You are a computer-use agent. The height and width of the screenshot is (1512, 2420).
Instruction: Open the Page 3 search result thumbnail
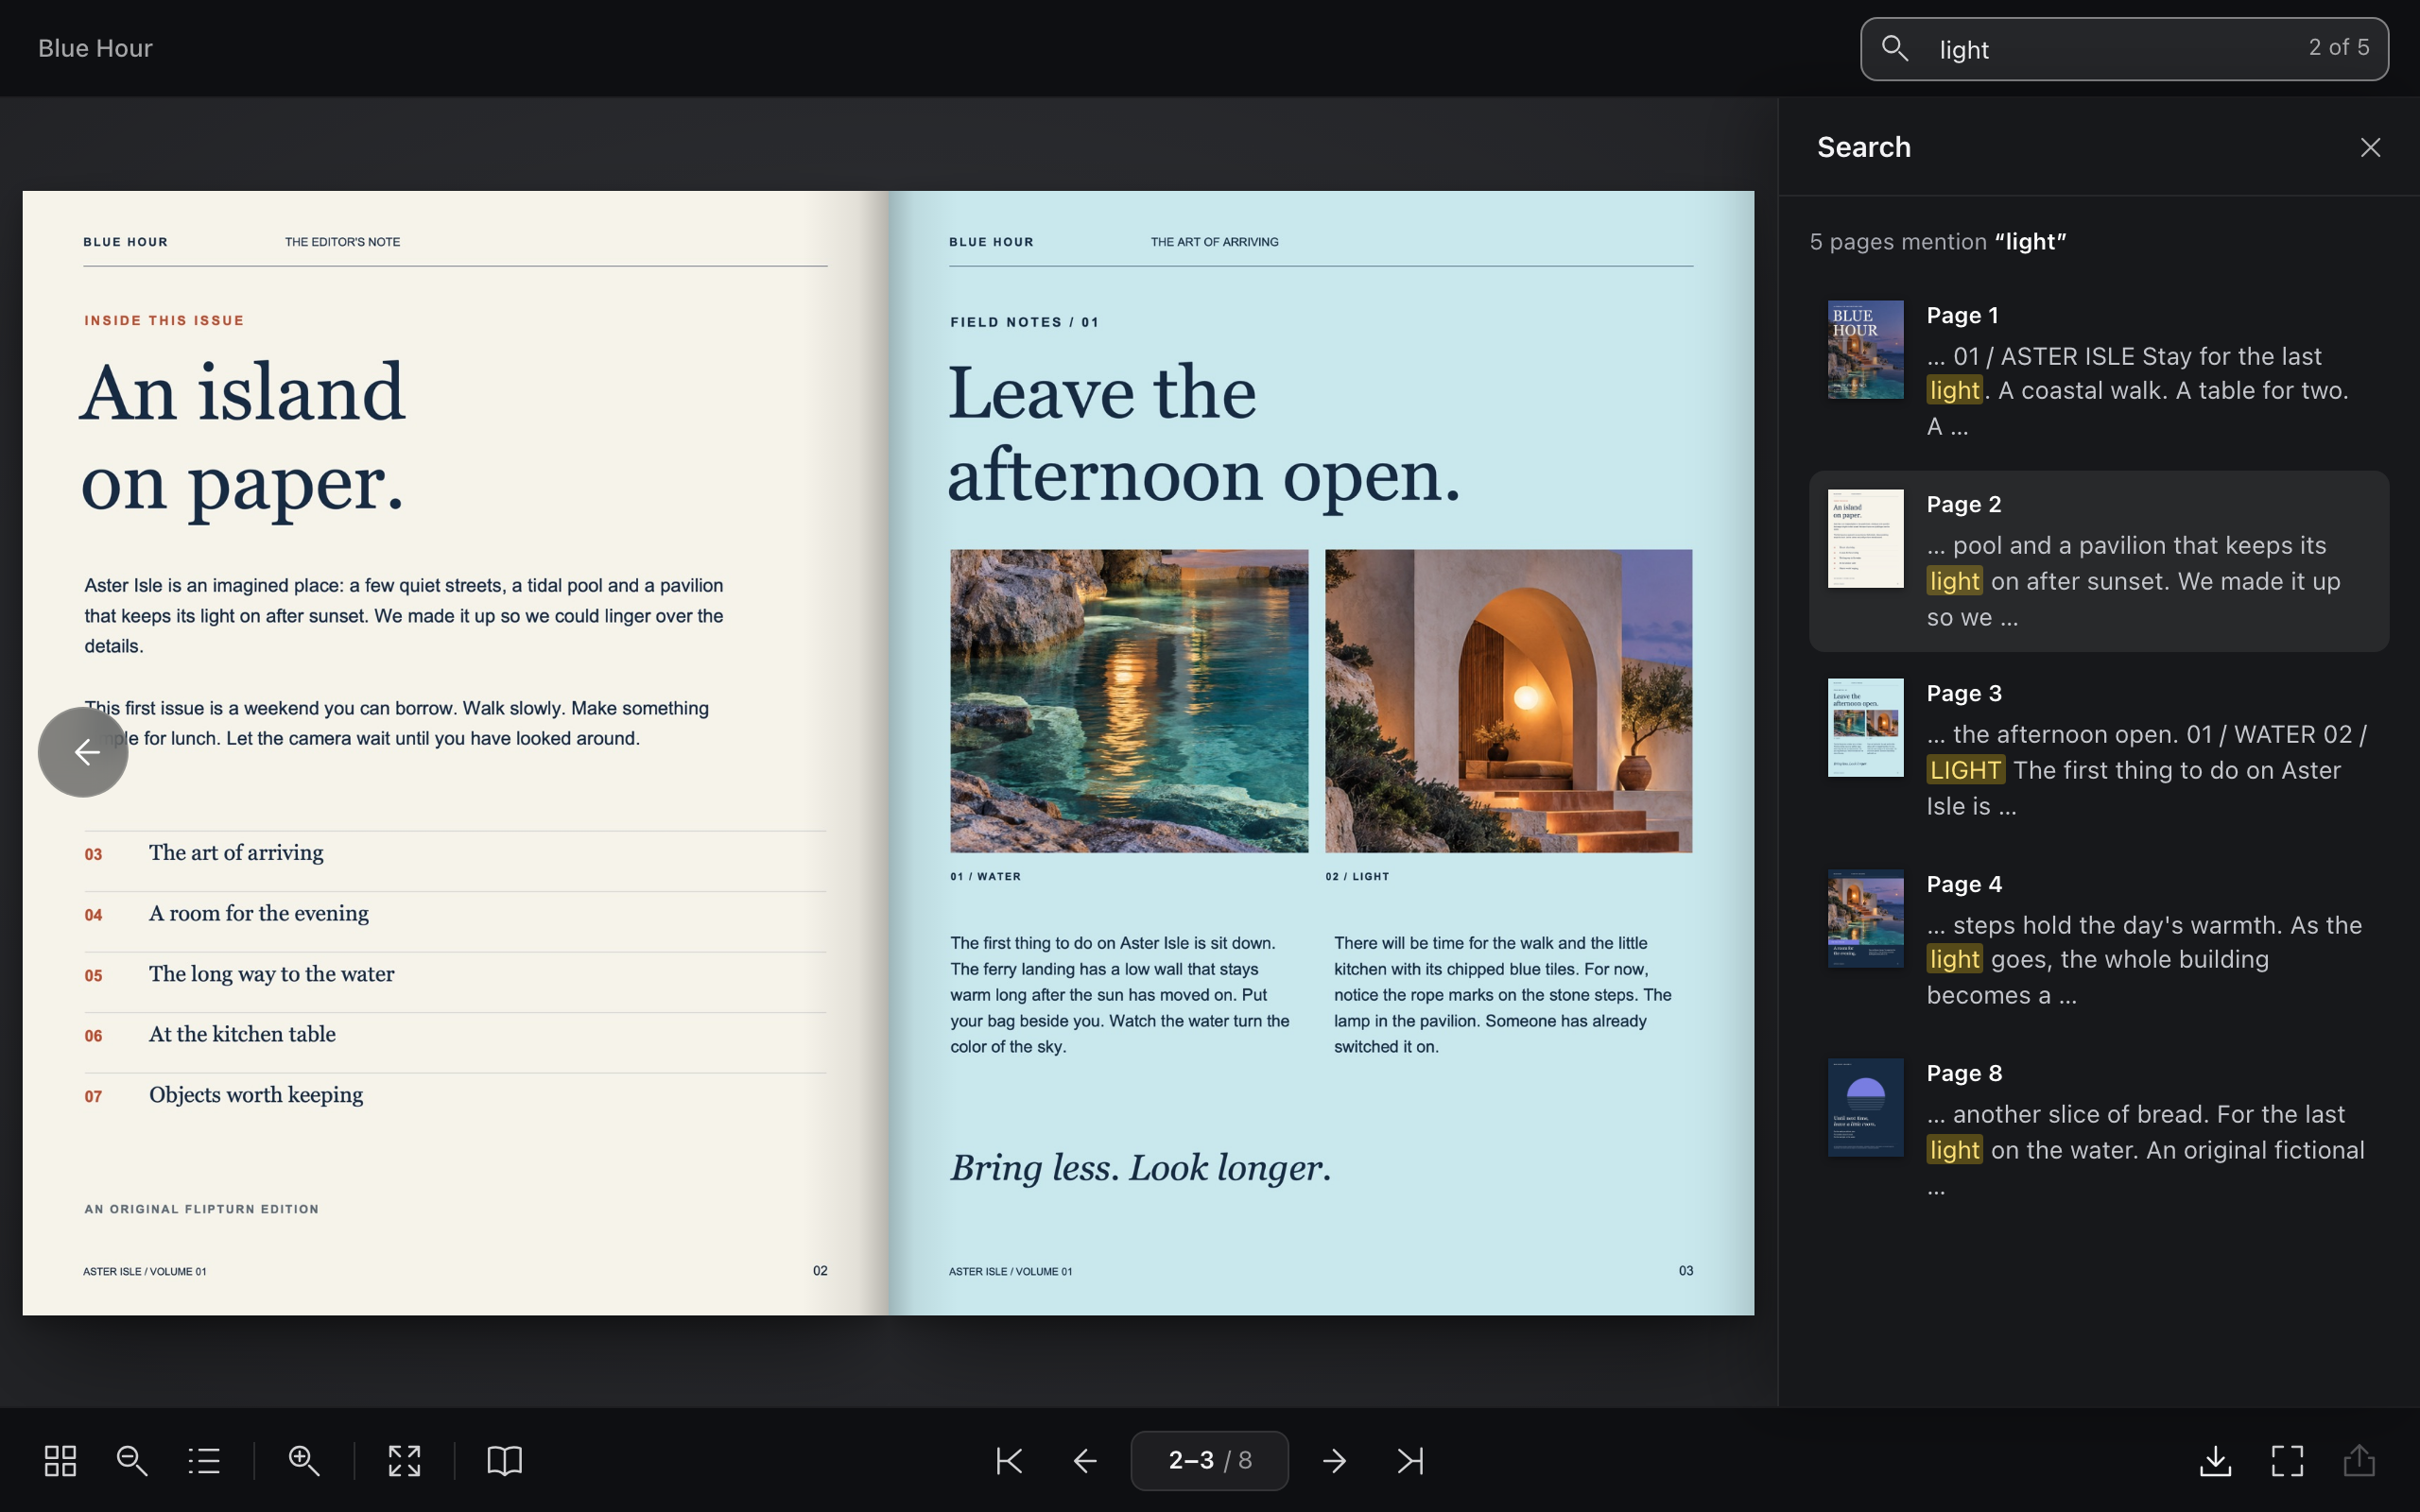click(1865, 728)
